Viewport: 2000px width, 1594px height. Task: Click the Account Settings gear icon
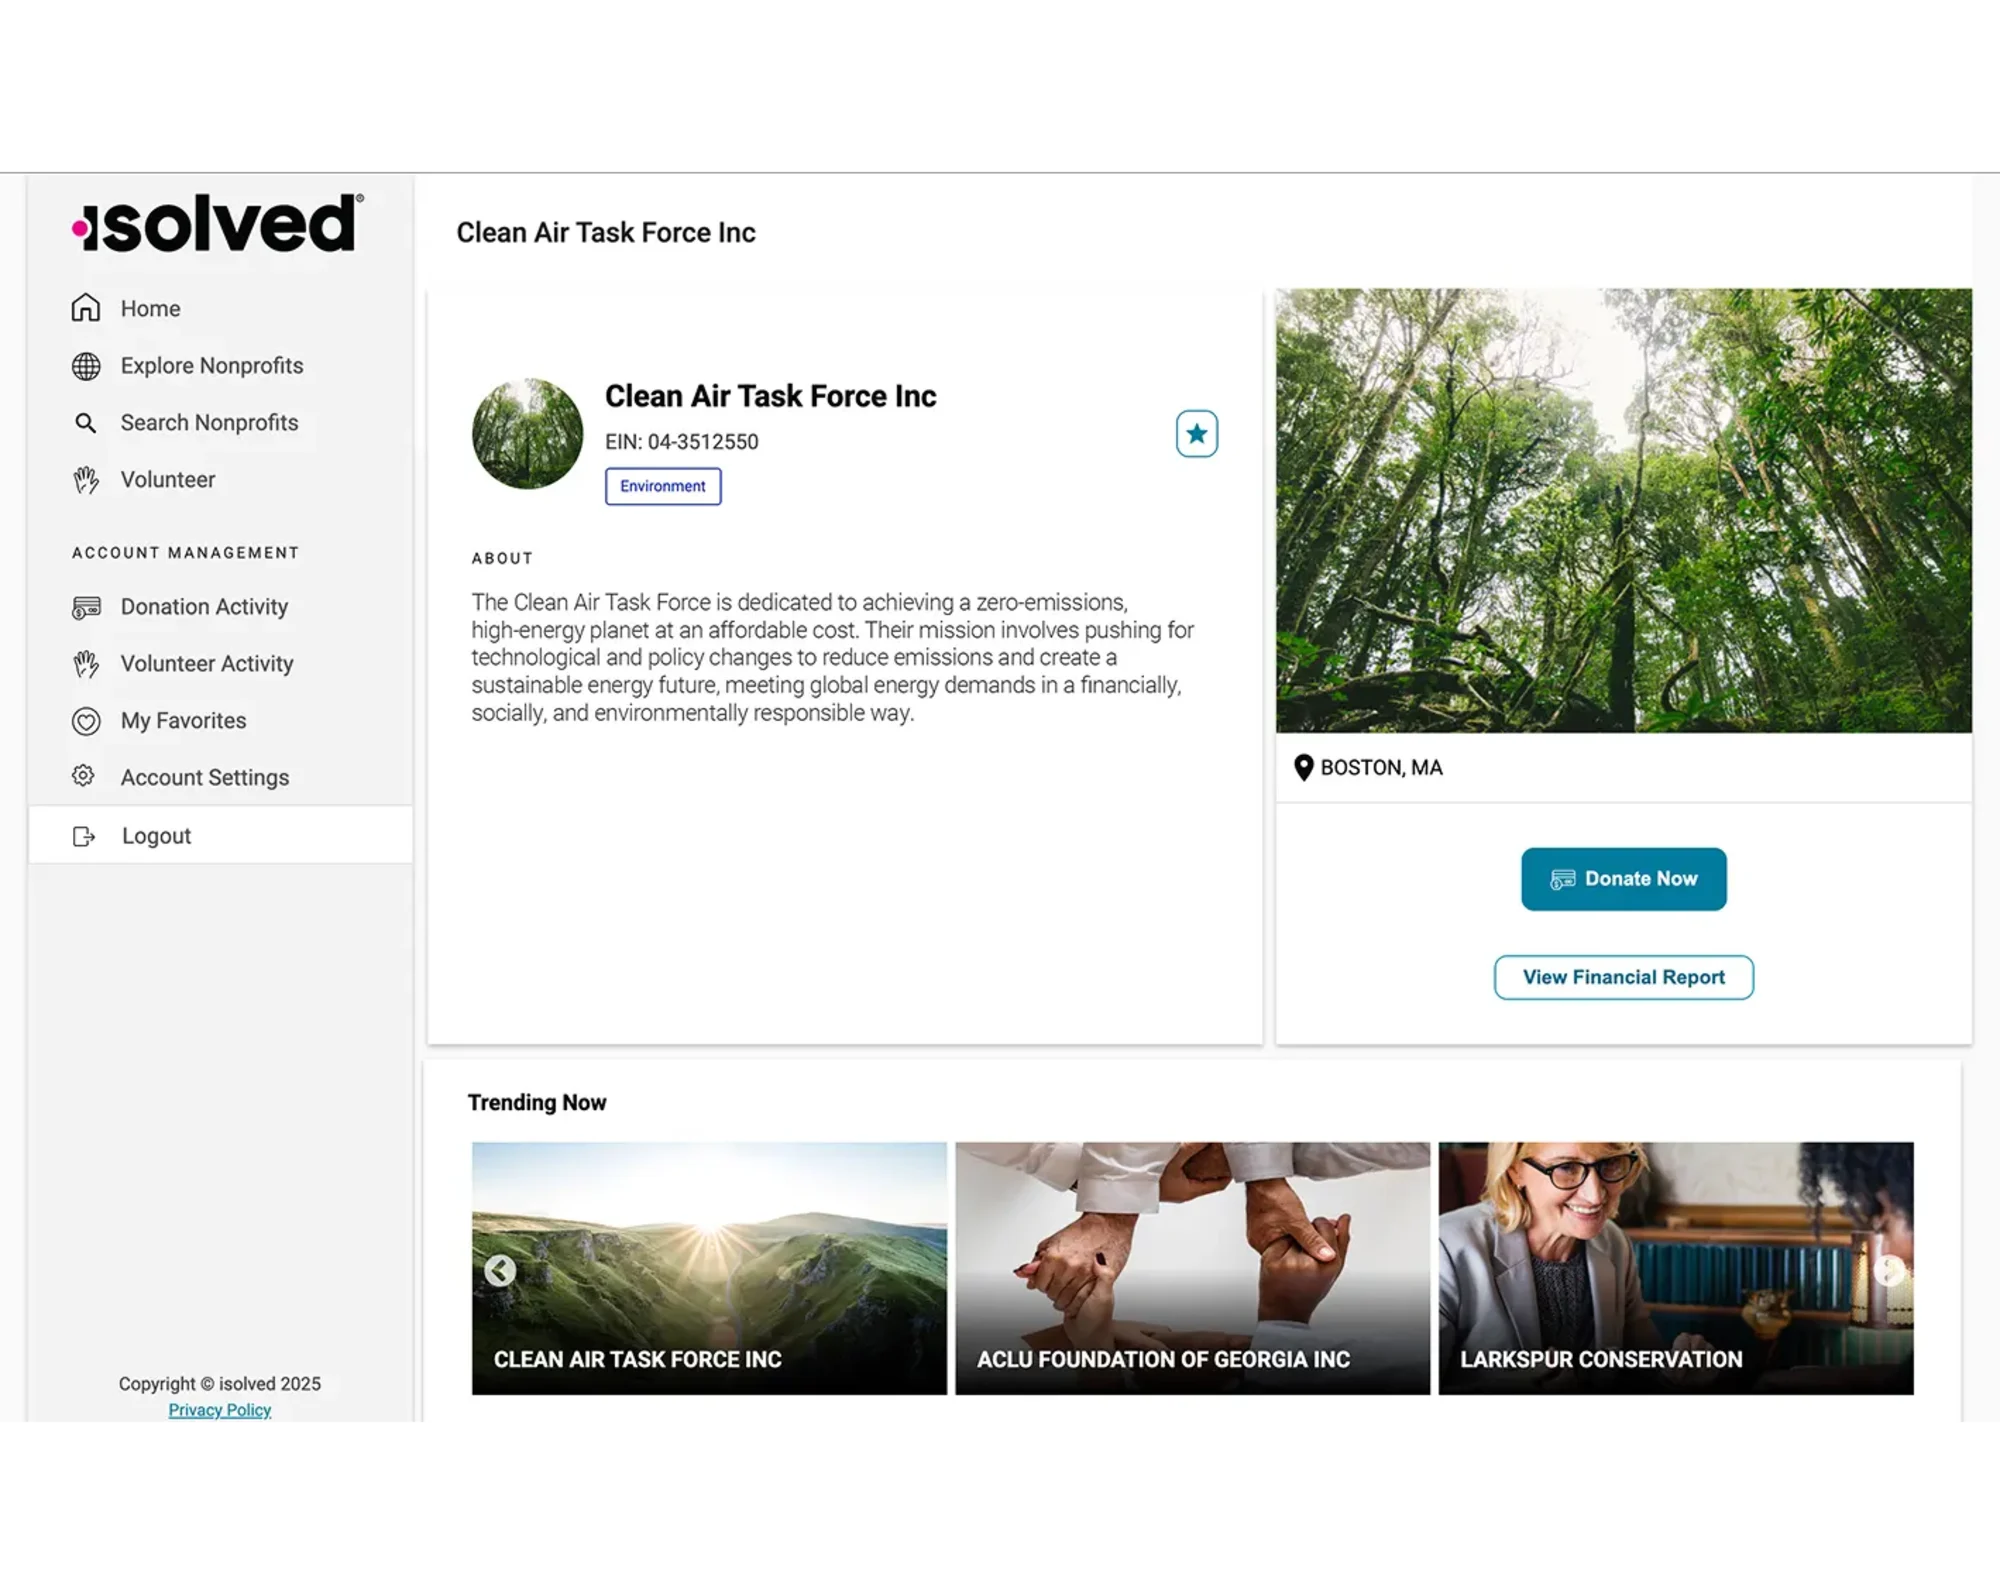coord(84,776)
